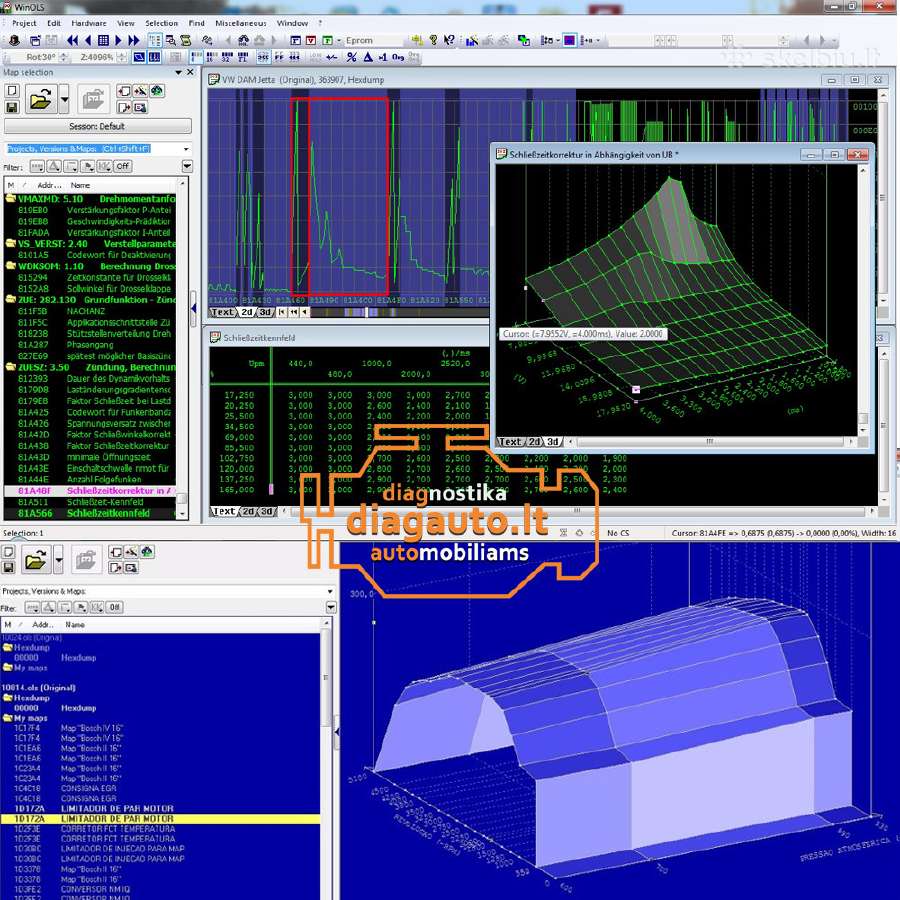
Task: Open Eprom dropdown in toolbar
Action: pos(373,40)
